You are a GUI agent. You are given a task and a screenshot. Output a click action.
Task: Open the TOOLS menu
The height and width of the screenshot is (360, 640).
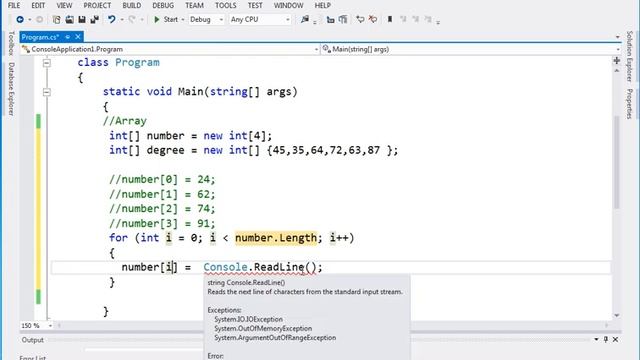[x=226, y=5]
